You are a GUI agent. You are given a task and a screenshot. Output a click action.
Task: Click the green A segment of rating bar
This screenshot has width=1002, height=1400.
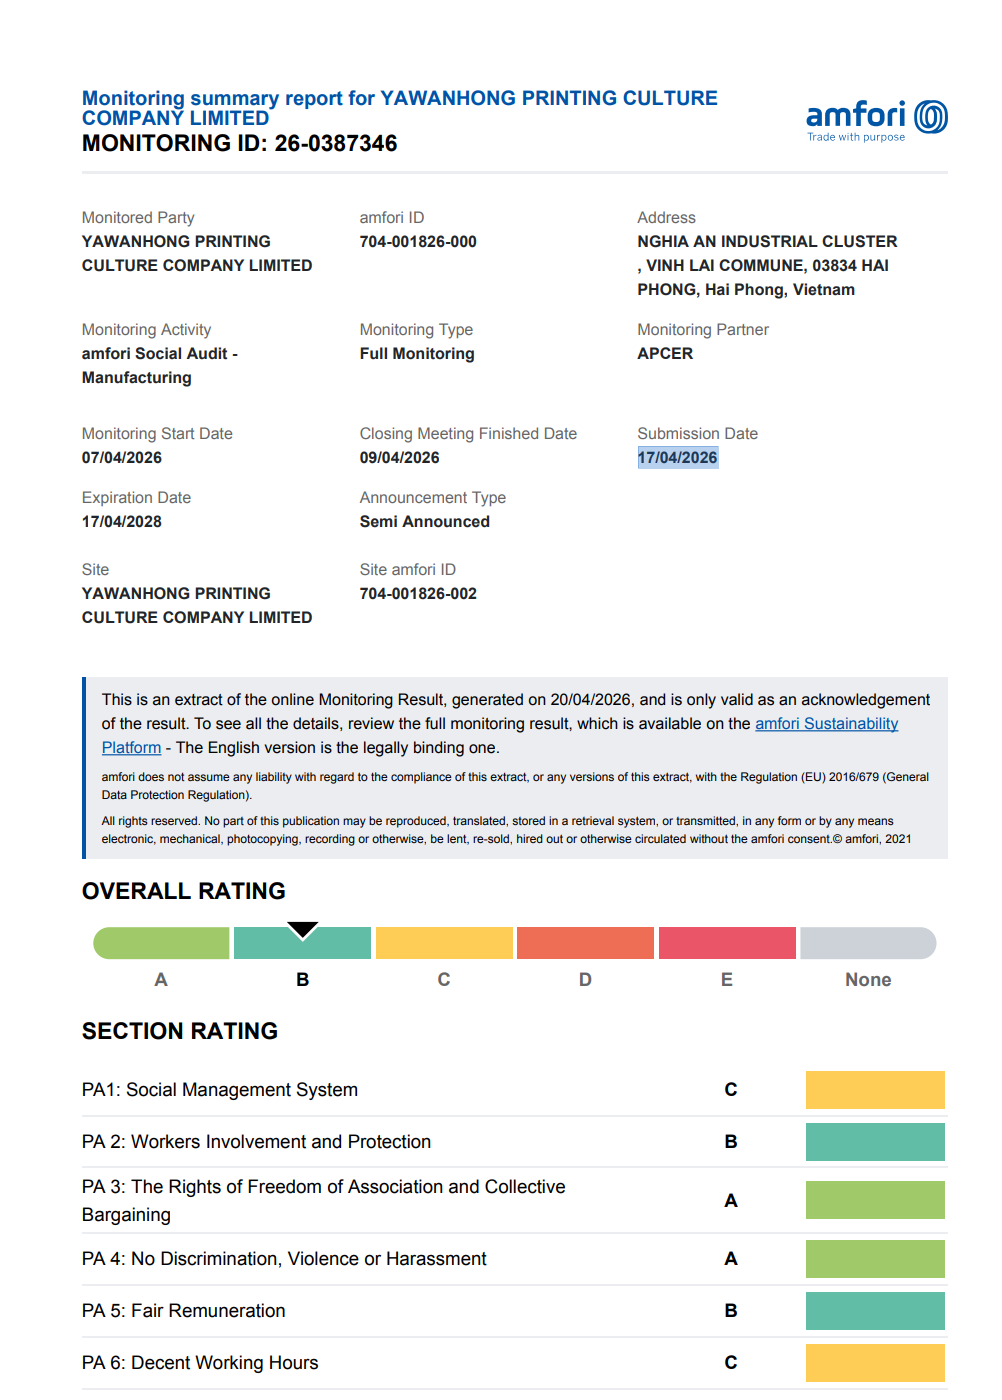(x=161, y=943)
